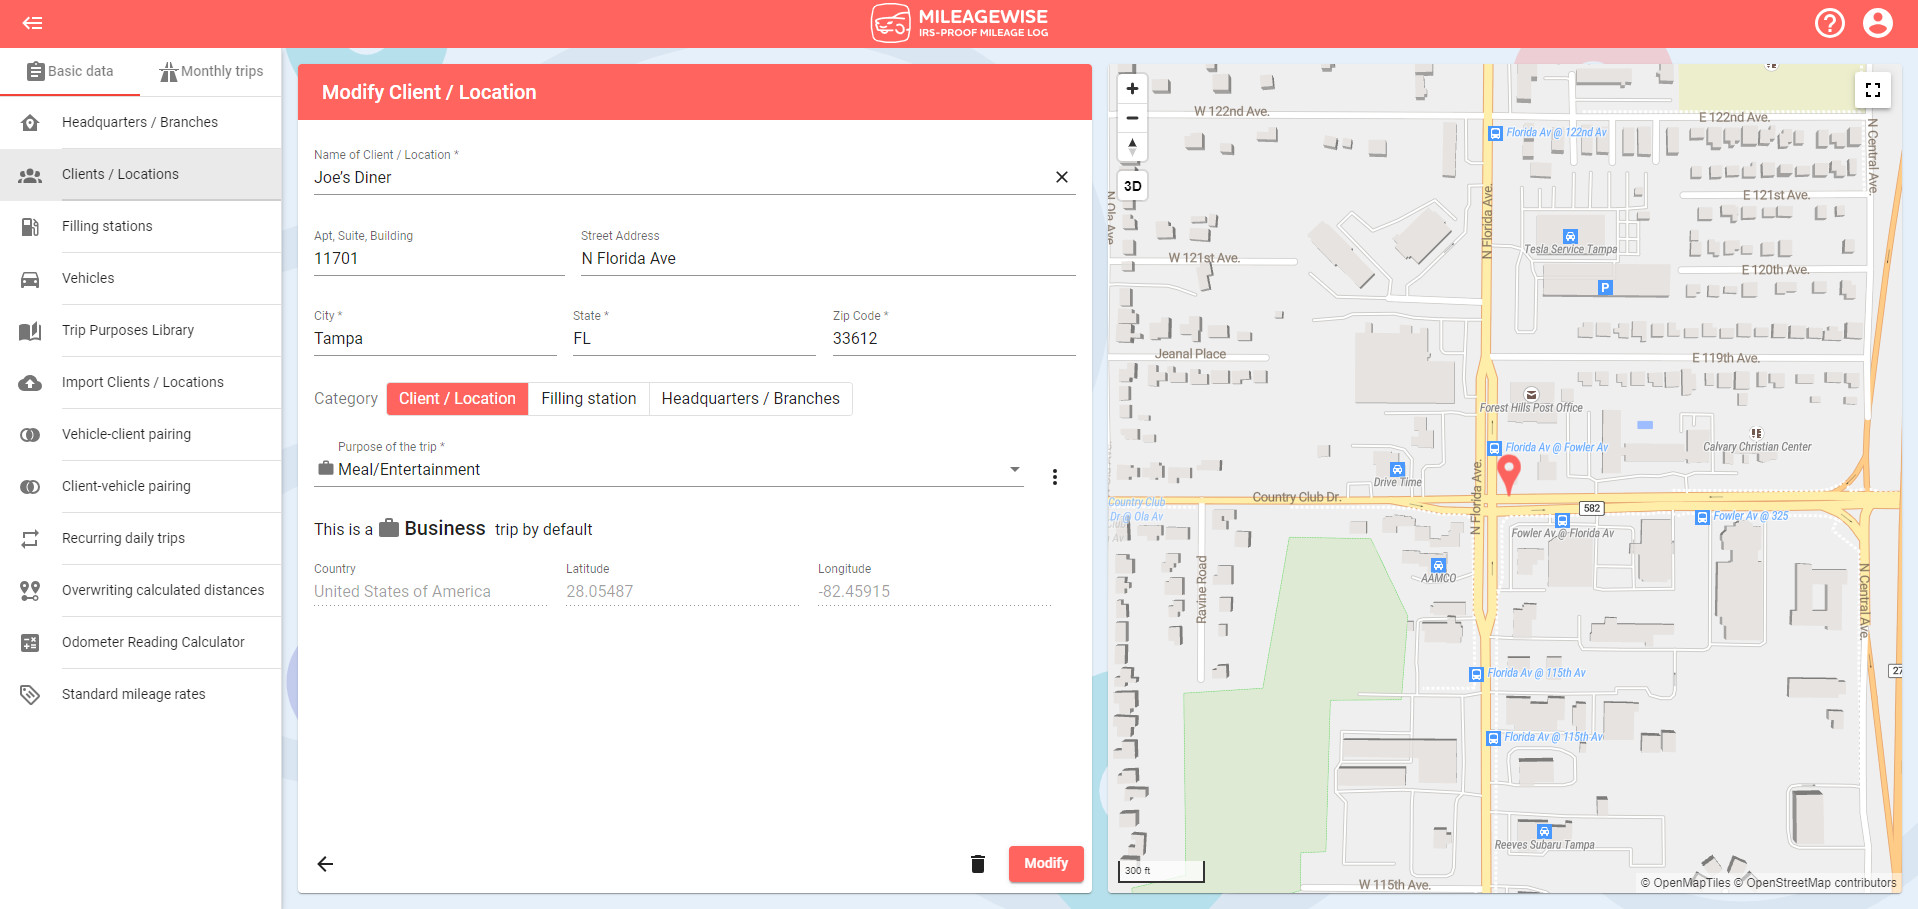
Task: Open the three-dot menu beside trip purpose
Action: tap(1054, 477)
